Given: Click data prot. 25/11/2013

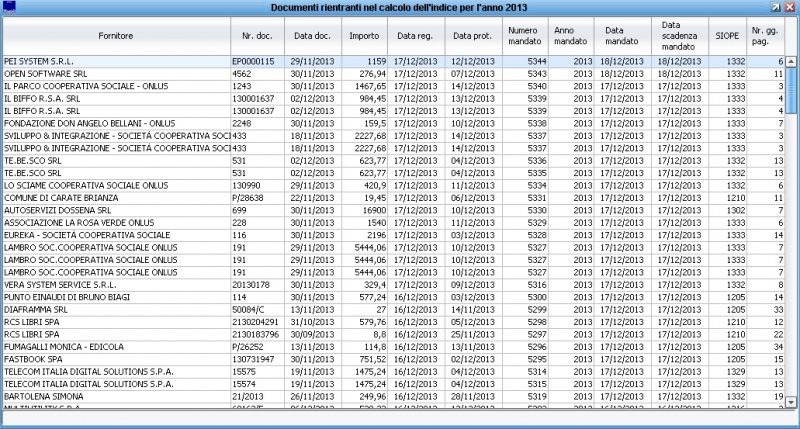Looking at the screenshot, I should coord(472,335).
